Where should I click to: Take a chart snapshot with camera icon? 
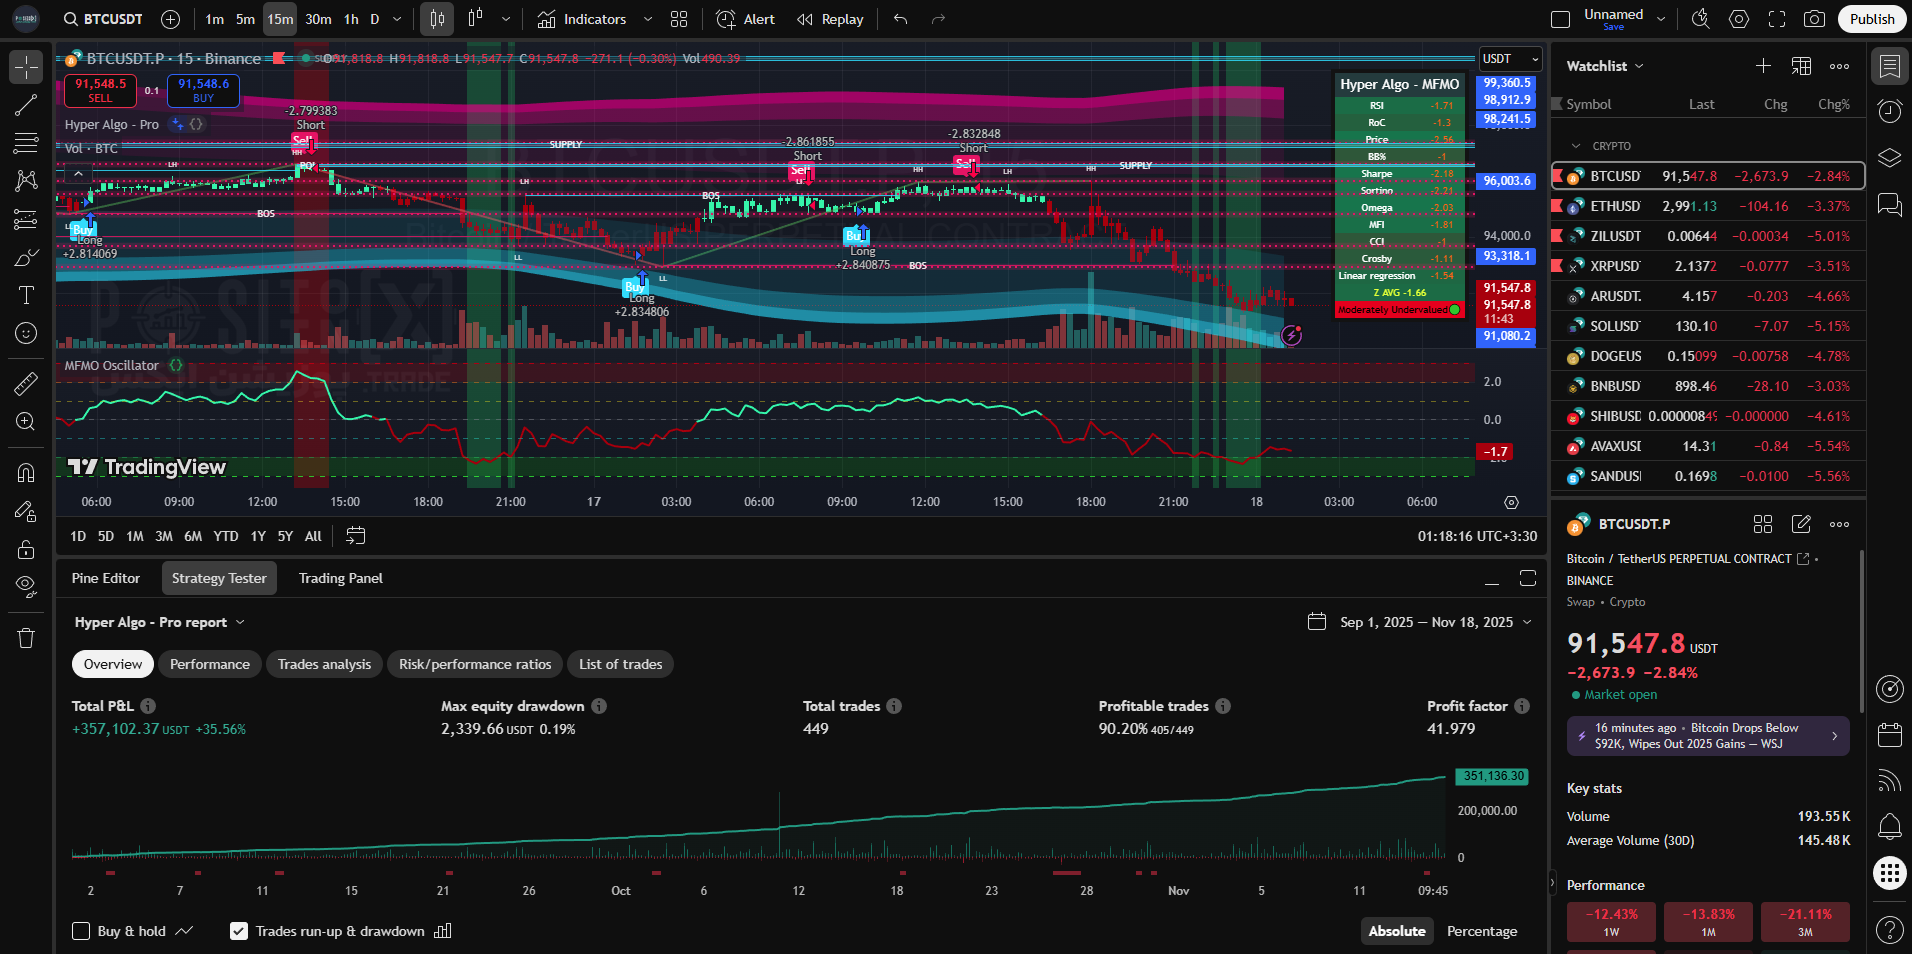click(1814, 19)
